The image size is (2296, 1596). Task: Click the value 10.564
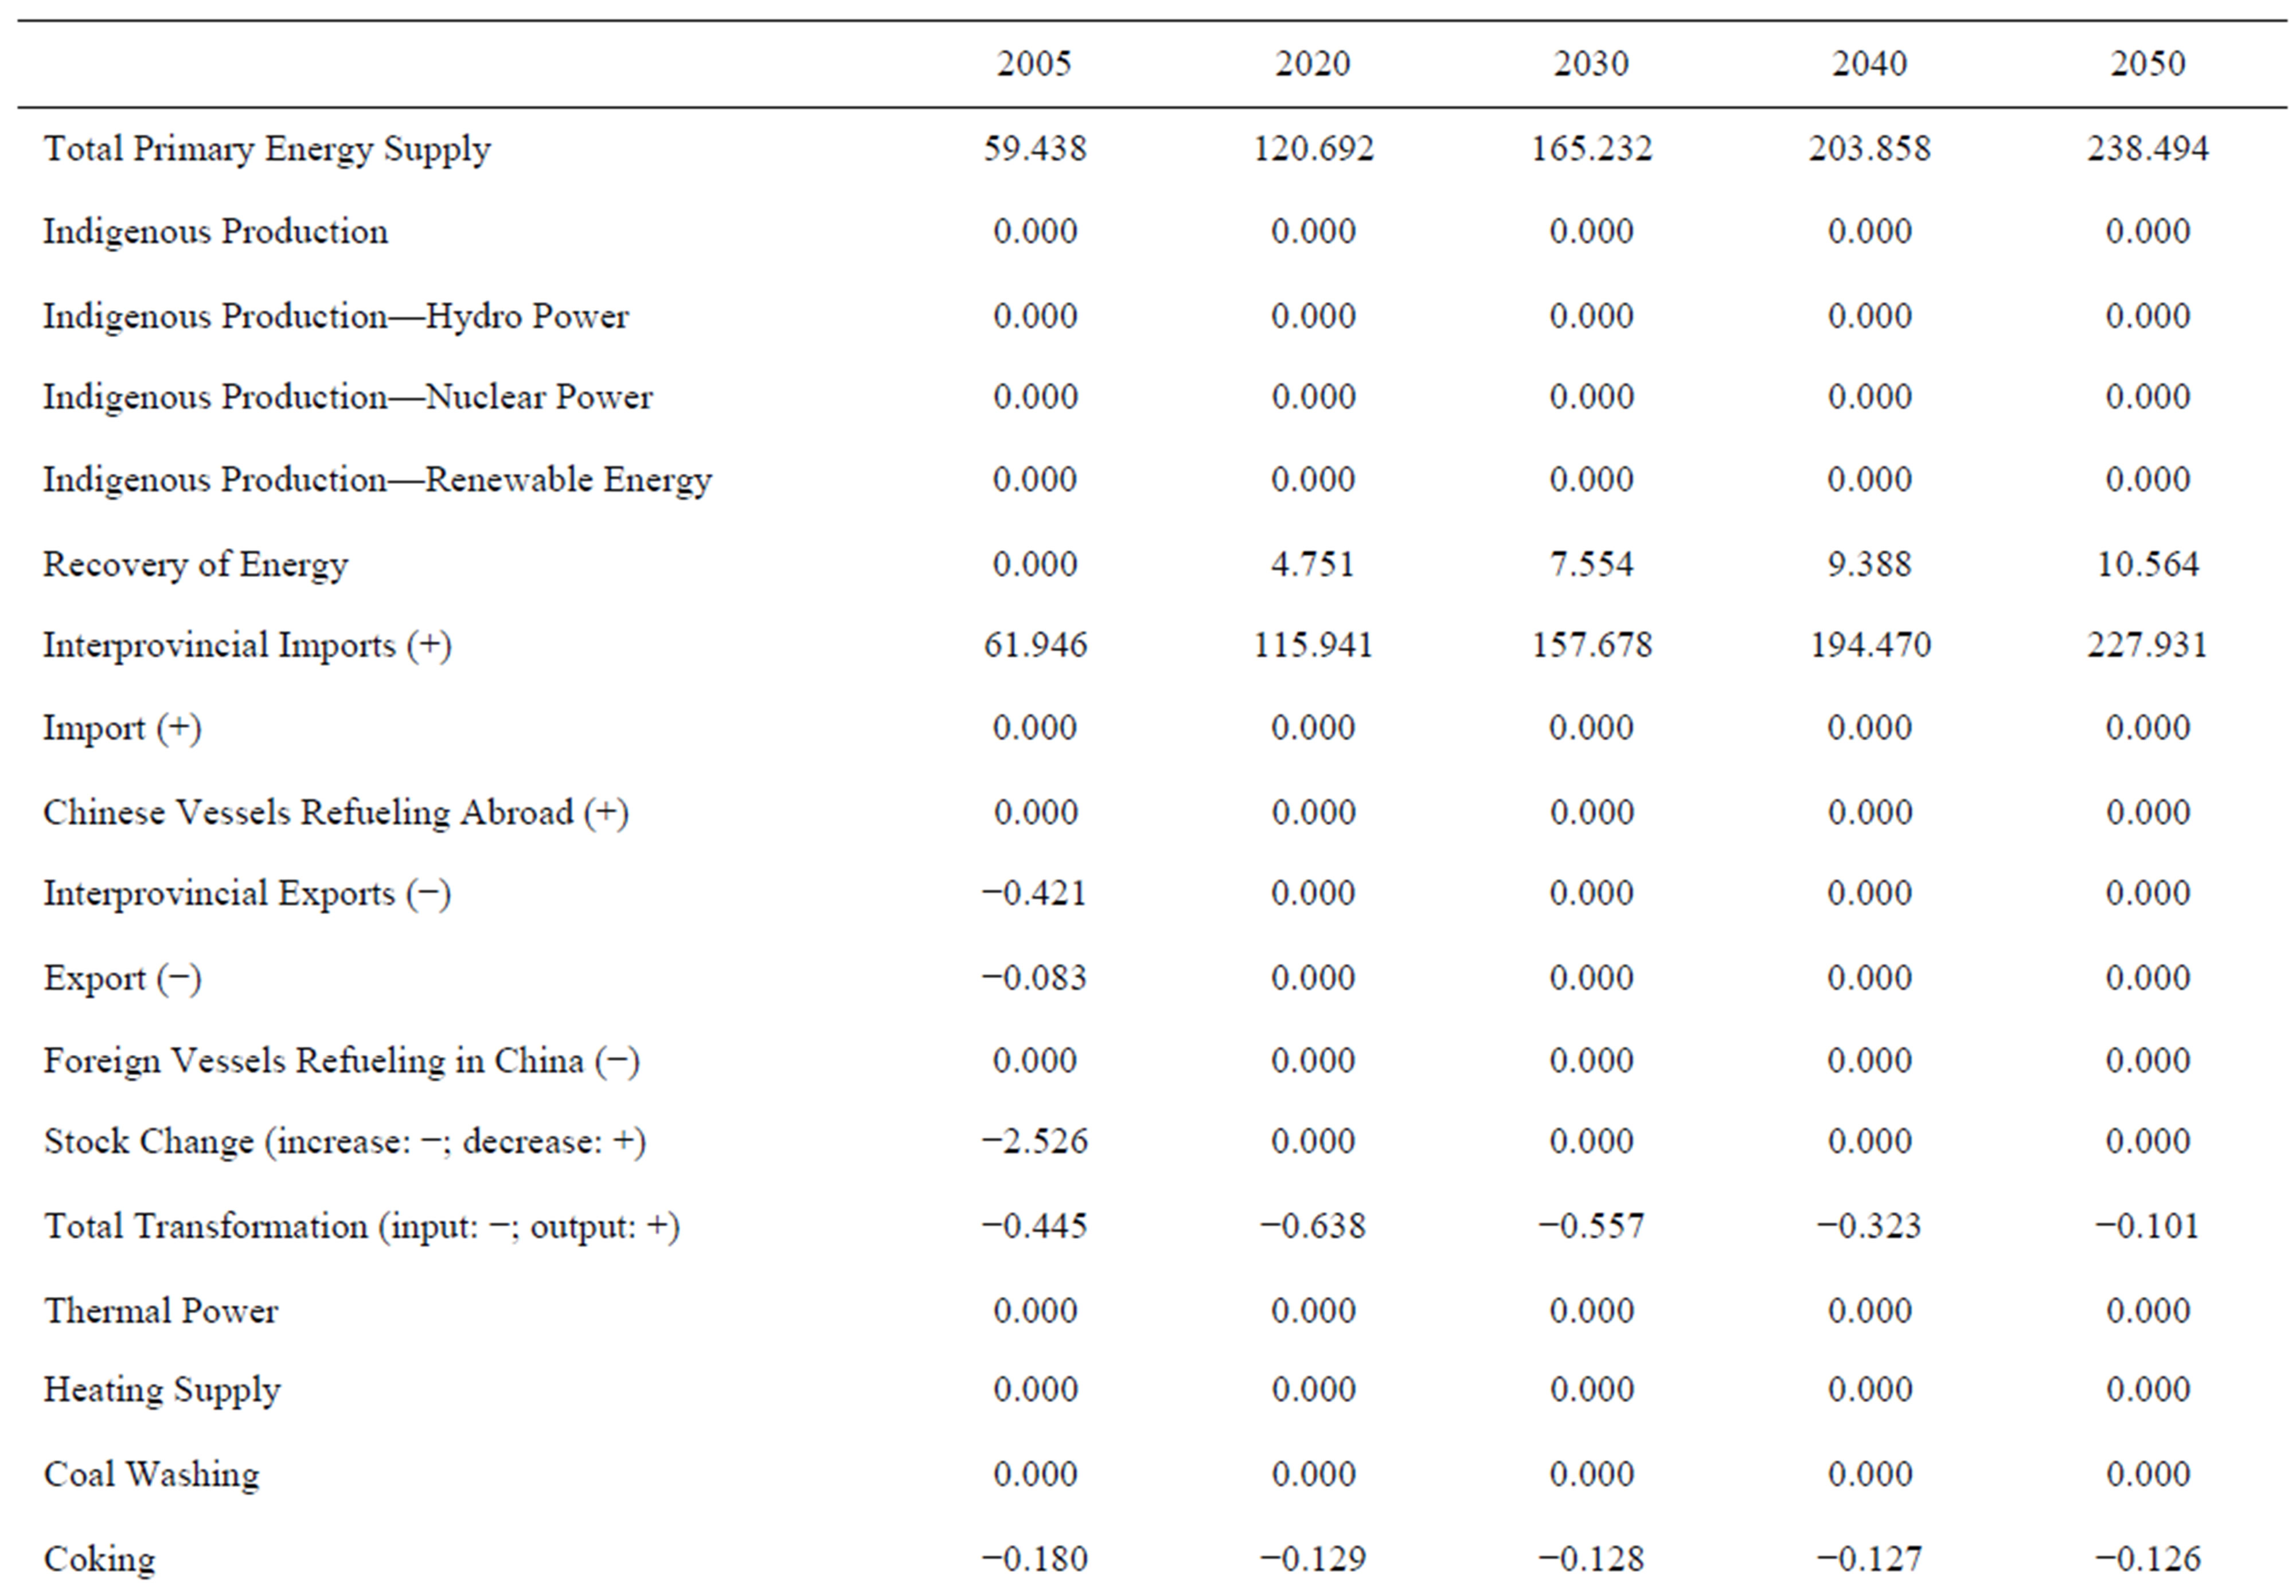pos(2147,564)
